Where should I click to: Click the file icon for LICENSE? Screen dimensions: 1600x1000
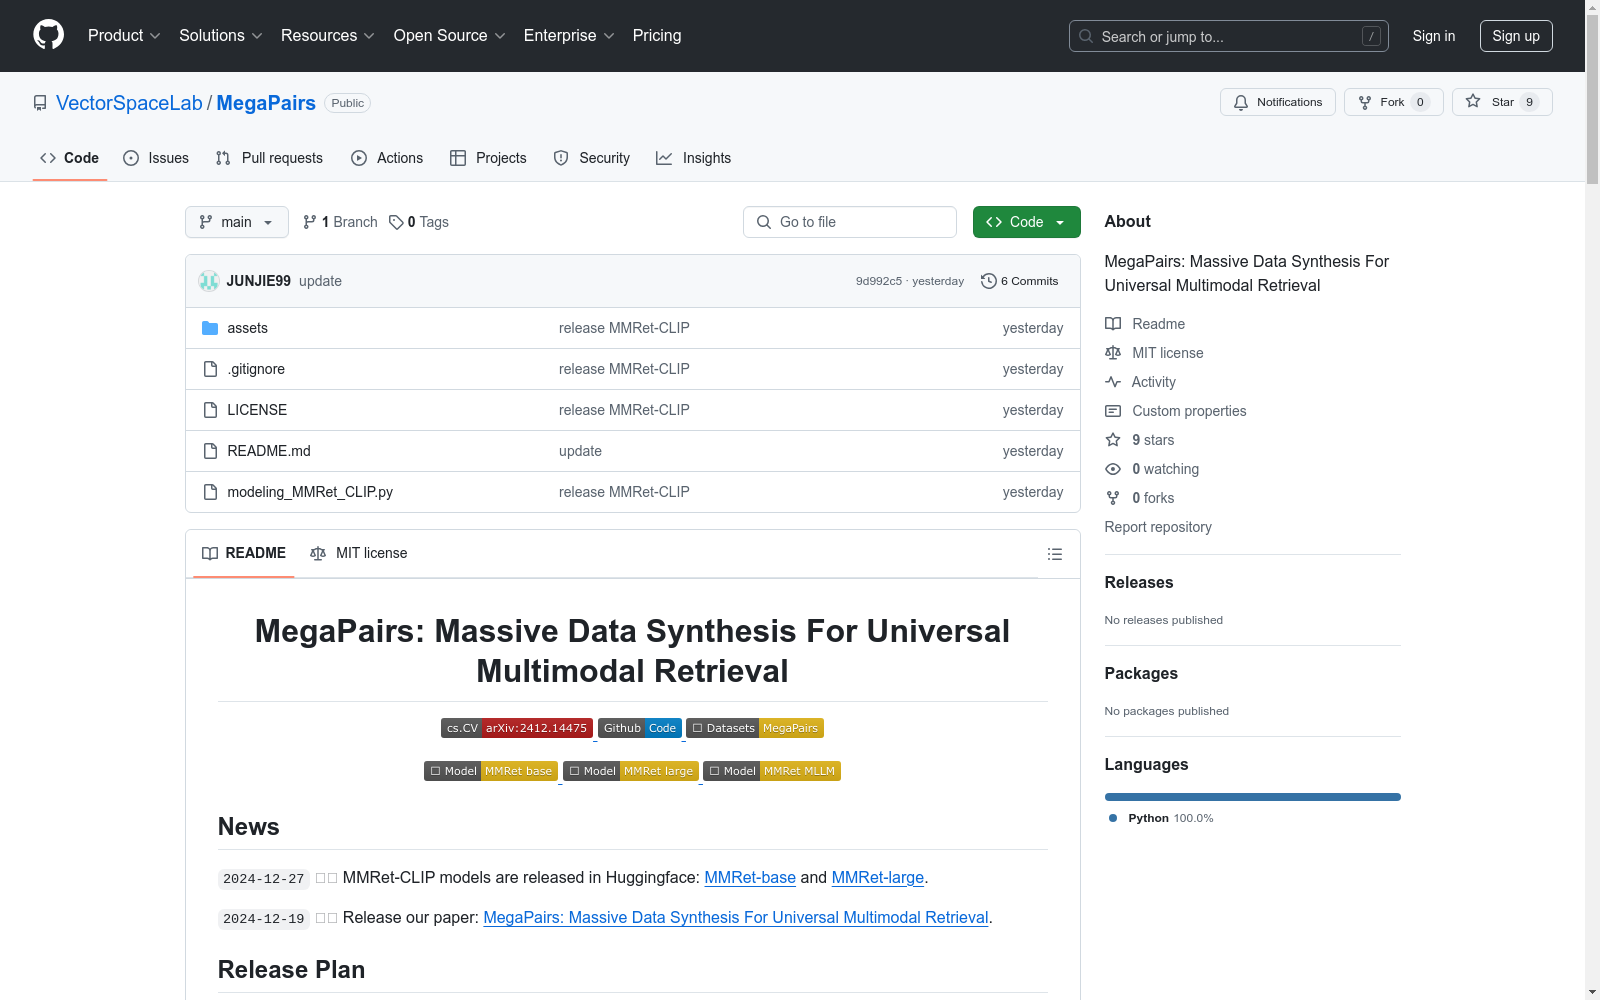(210, 410)
